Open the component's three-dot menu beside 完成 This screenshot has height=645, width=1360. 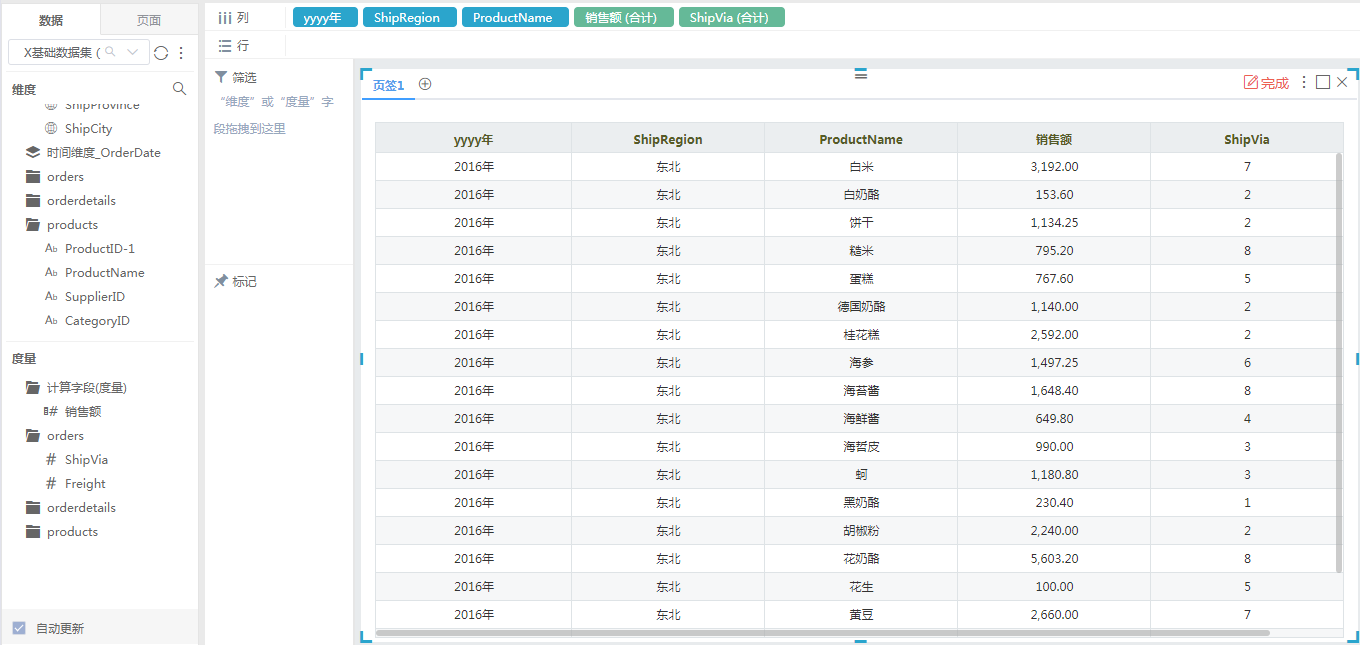pos(1304,82)
